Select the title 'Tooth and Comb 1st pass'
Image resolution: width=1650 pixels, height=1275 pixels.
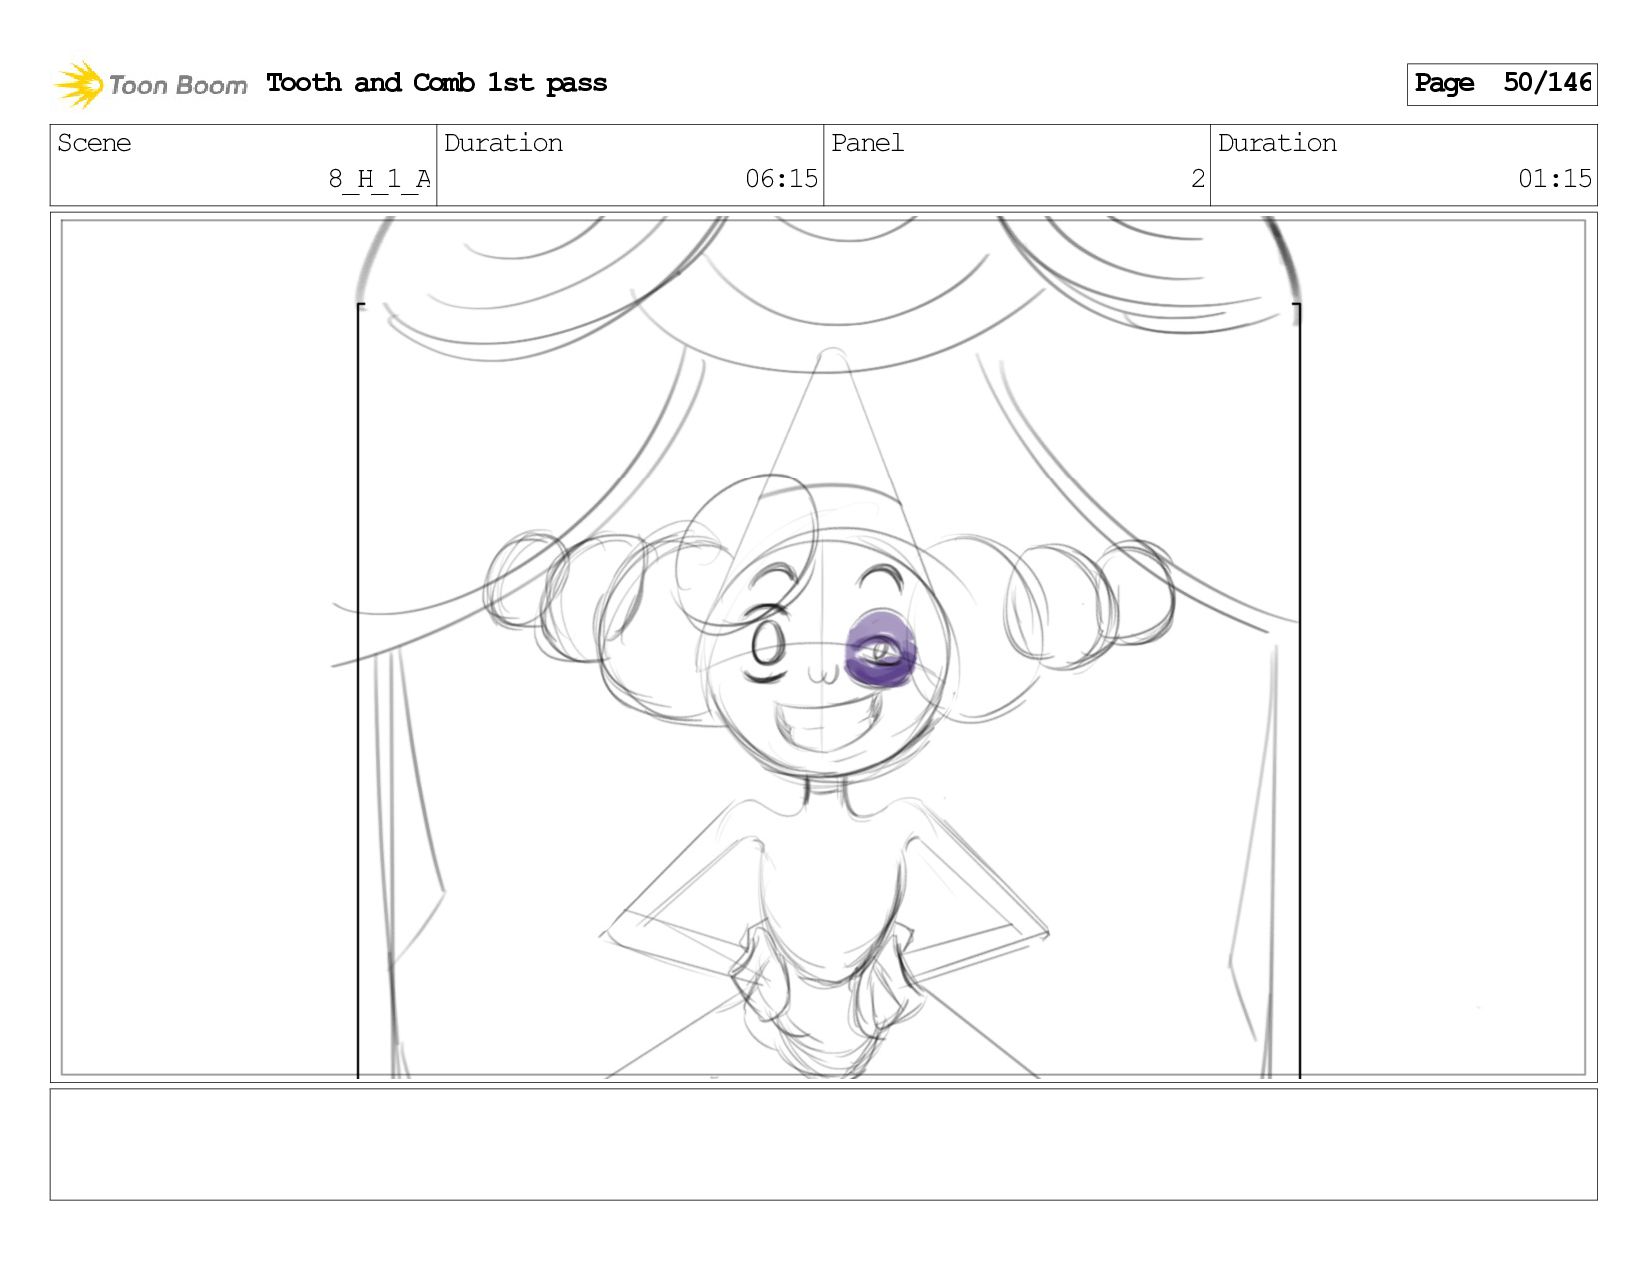click(x=437, y=83)
